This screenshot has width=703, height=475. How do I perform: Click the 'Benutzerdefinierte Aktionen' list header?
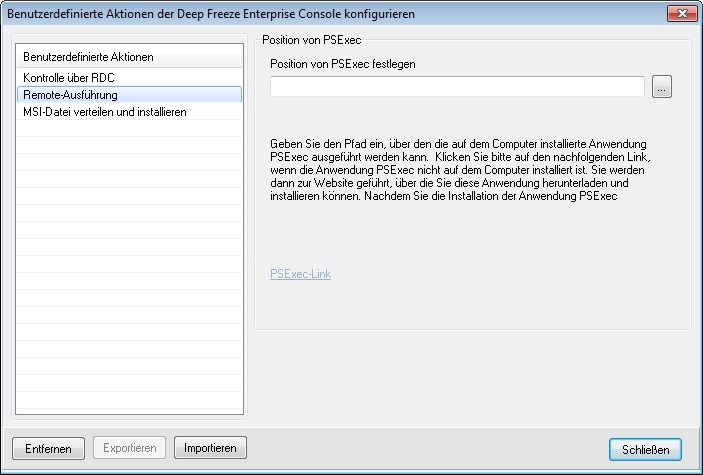(x=129, y=57)
